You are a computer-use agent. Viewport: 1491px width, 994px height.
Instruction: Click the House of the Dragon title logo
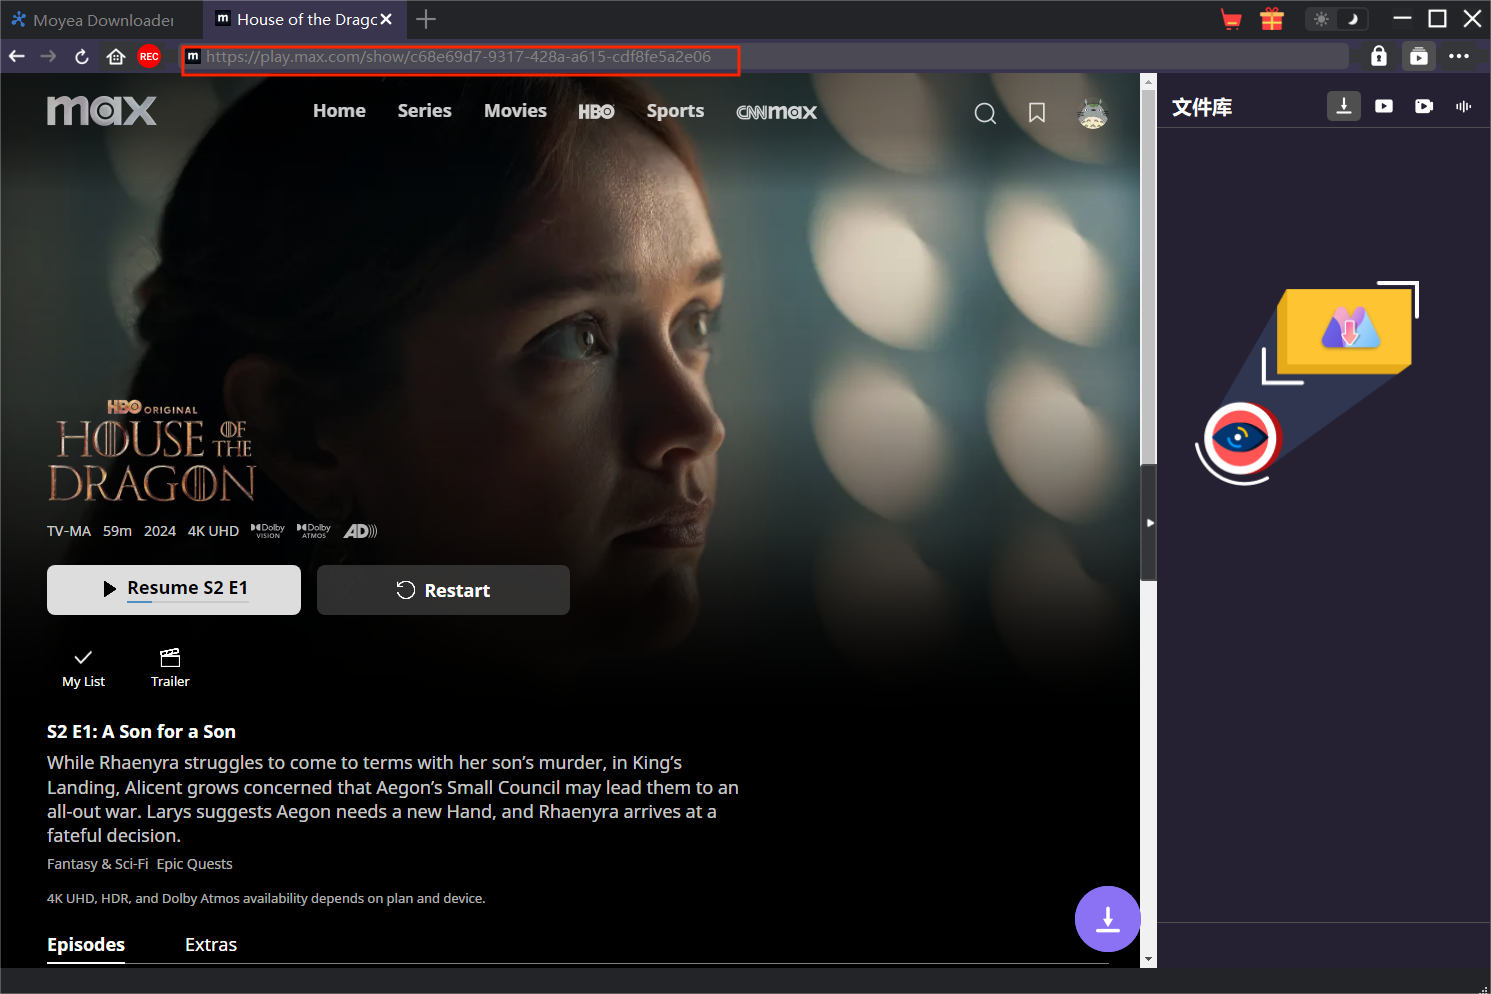152,451
